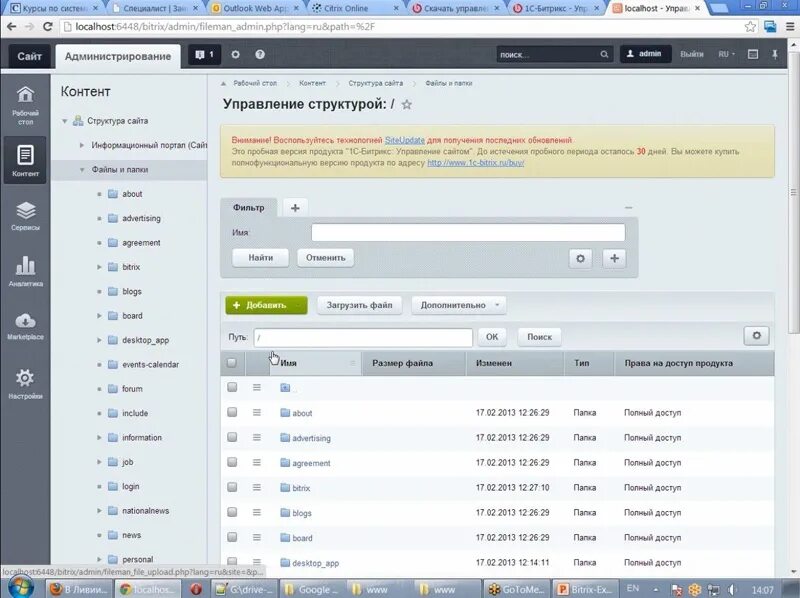Click the vertical page scrollbar
800x598 pixels.
(793, 192)
